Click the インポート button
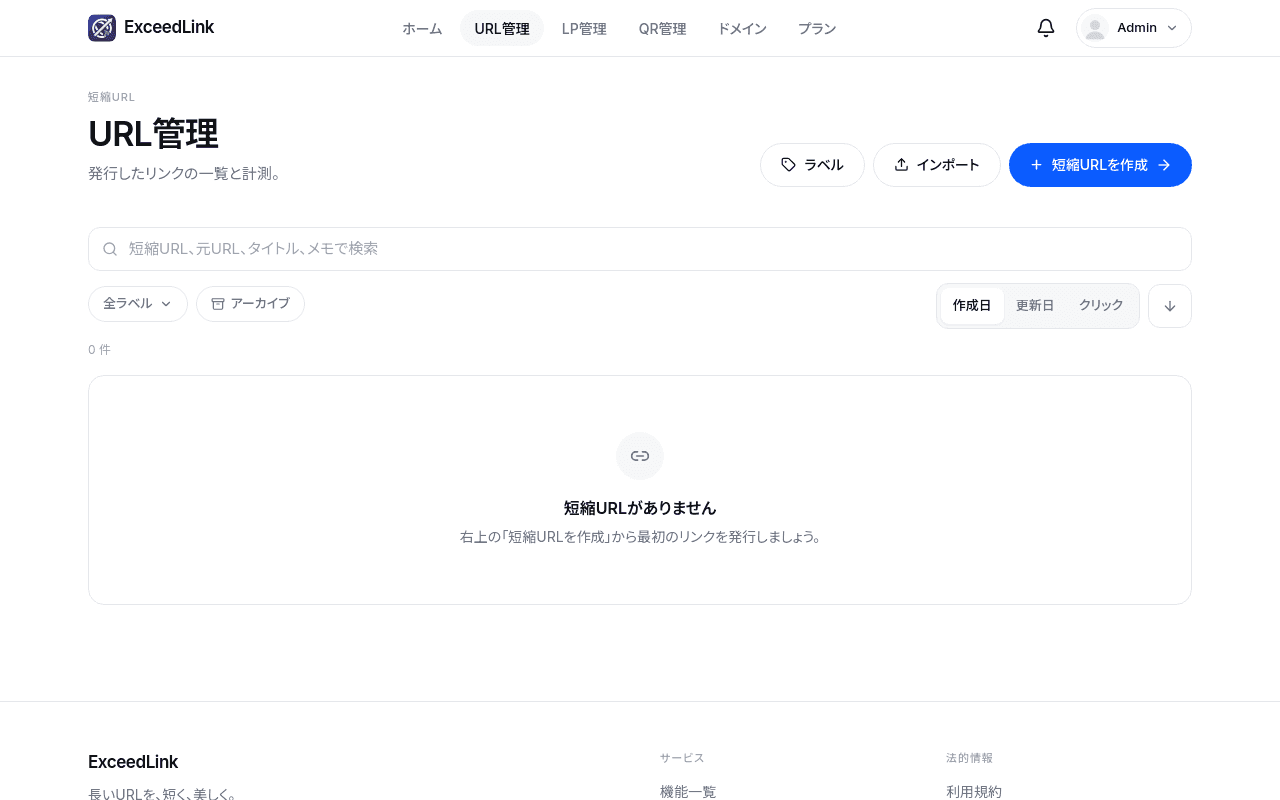The height and width of the screenshot is (800, 1280). click(x=937, y=165)
